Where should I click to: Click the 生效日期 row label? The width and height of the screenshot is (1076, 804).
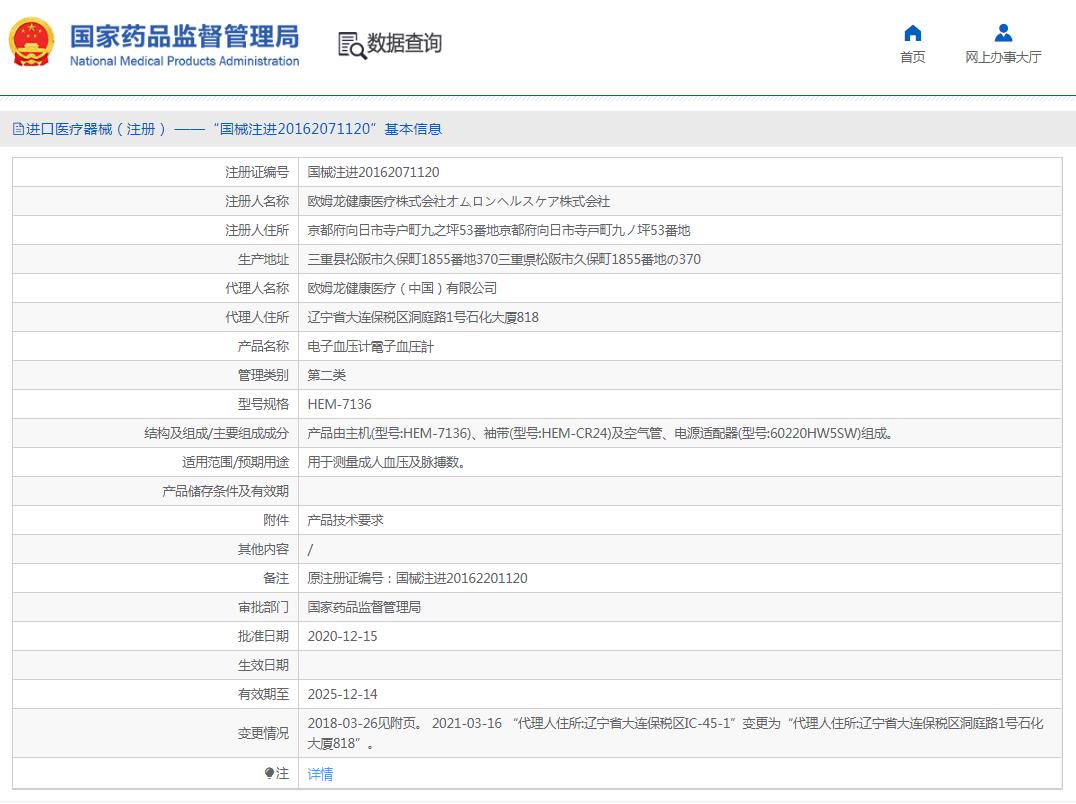pyautogui.click(x=263, y=665)
